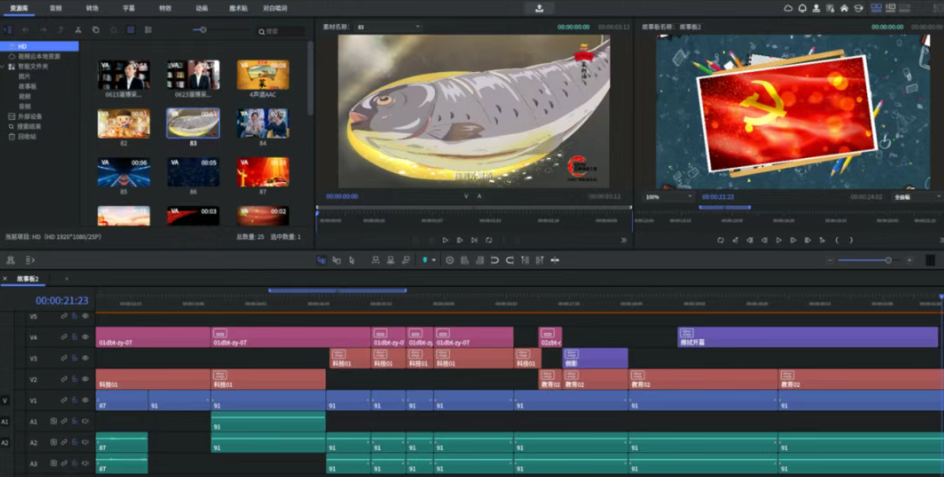Screen dimensions: 944x477
Task: Select the fish clip thumbnail named 83
Action: 193,123
